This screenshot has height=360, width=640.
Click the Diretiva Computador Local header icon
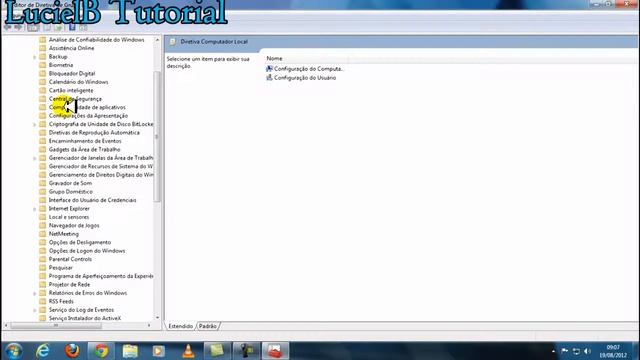[x=173, y=42]
